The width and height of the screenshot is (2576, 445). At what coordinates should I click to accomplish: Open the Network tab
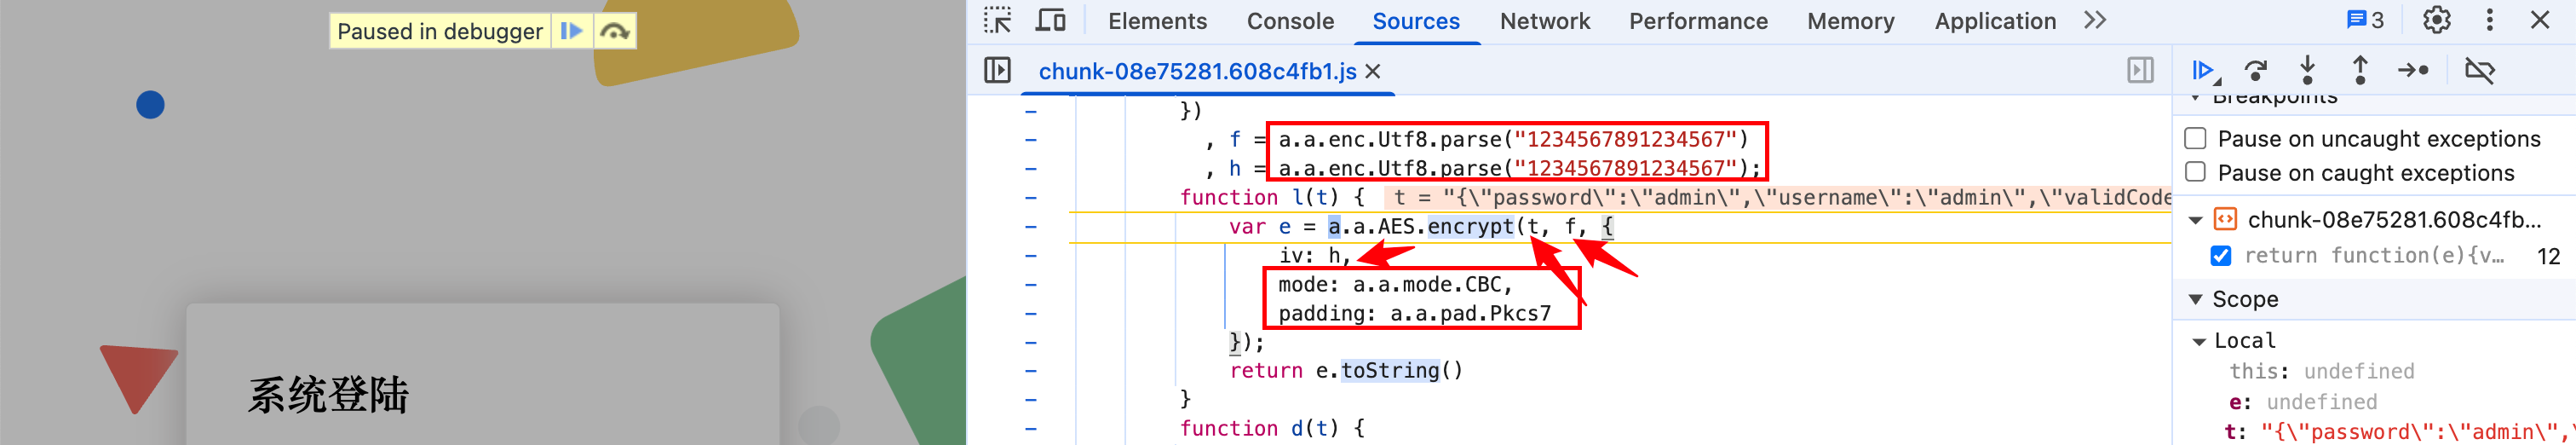pos(1544,21)
